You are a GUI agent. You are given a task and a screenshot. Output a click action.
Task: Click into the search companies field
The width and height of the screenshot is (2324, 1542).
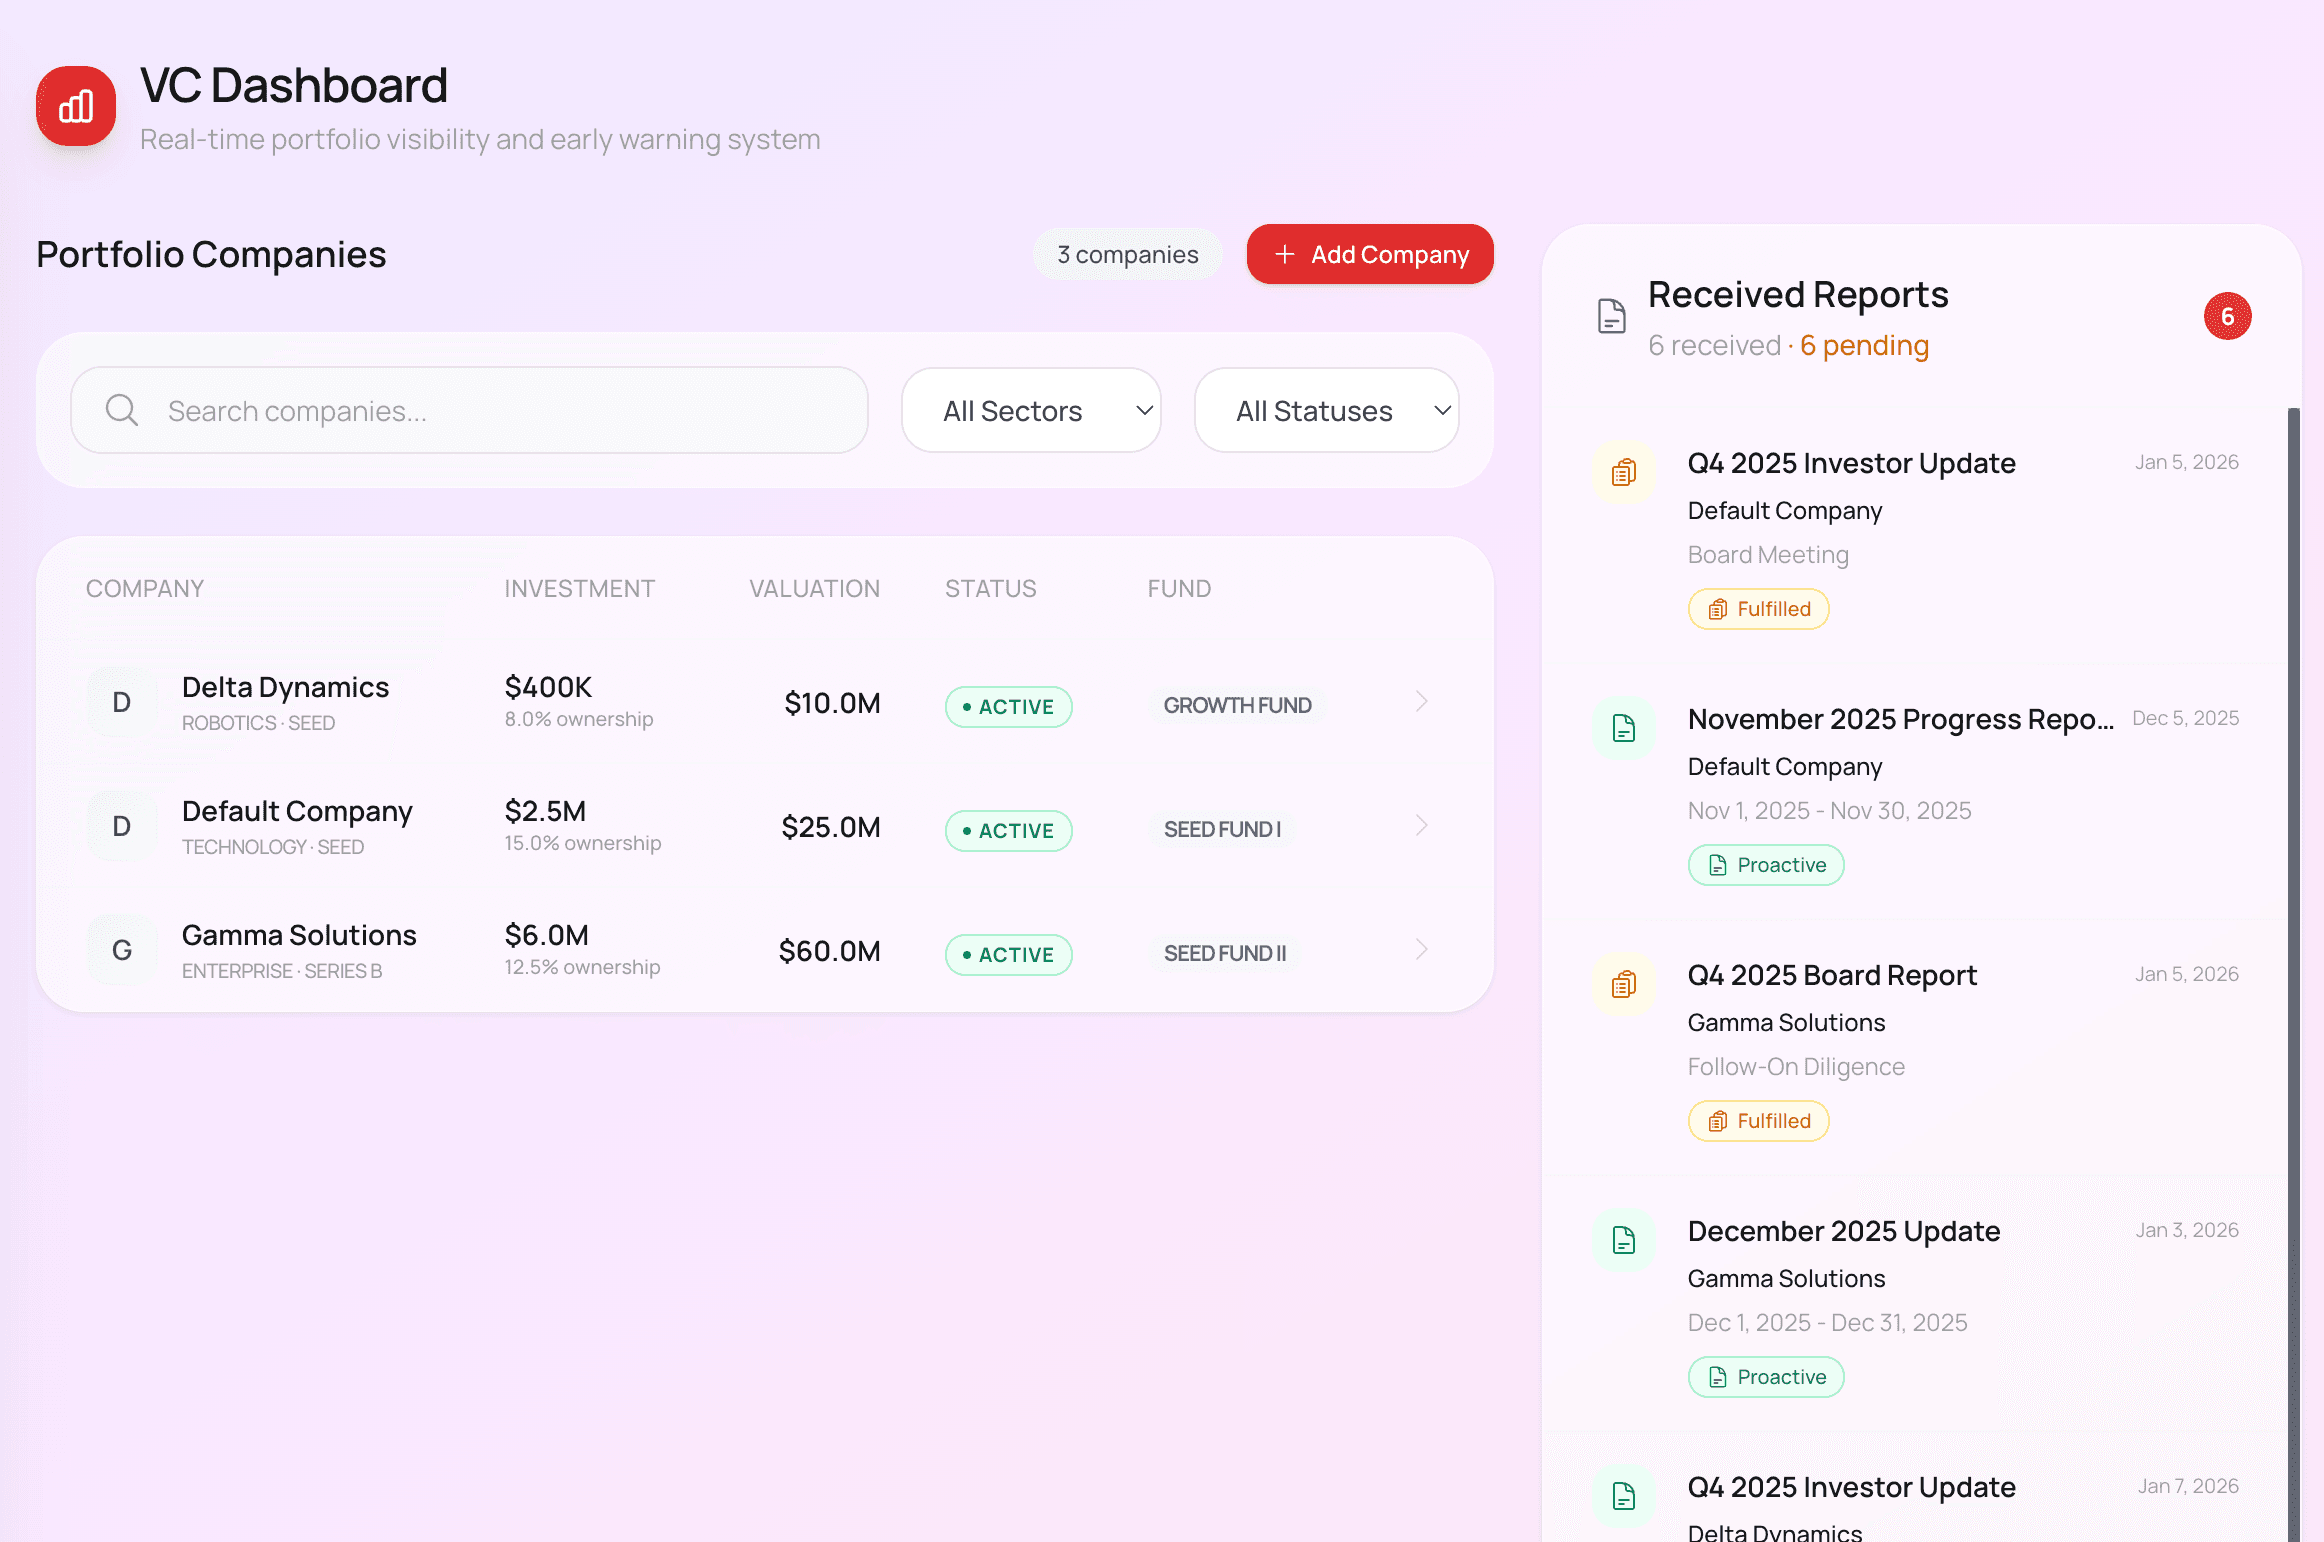click(470, 410)
